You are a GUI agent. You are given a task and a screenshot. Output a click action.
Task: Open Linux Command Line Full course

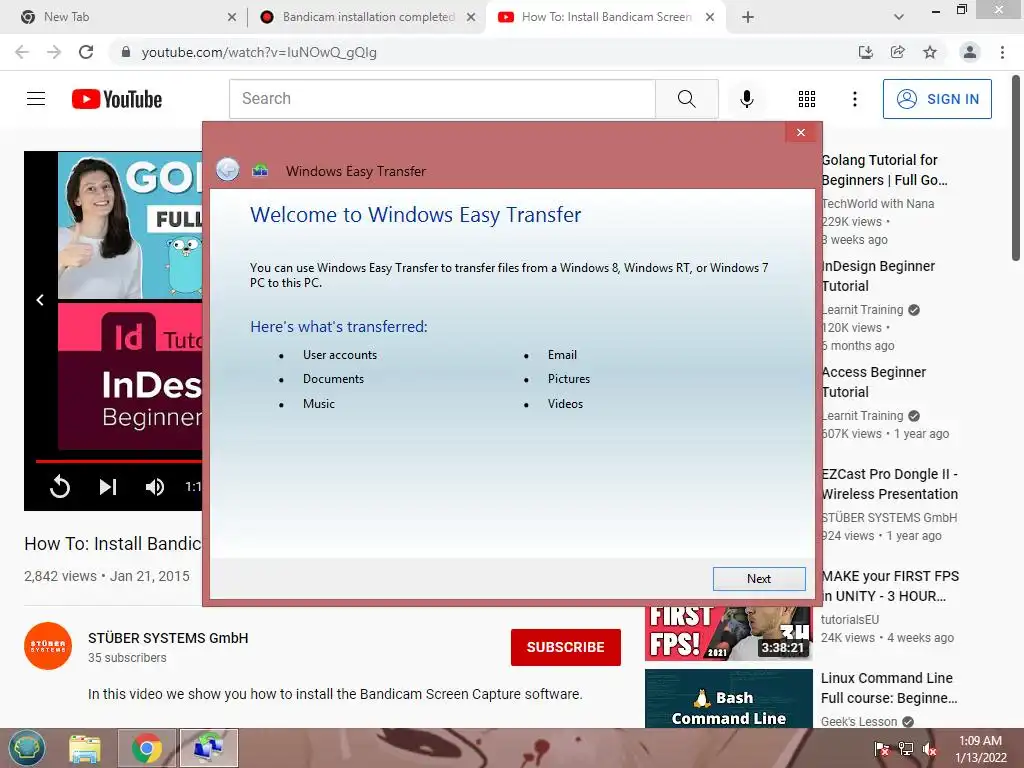pos(889,688)
